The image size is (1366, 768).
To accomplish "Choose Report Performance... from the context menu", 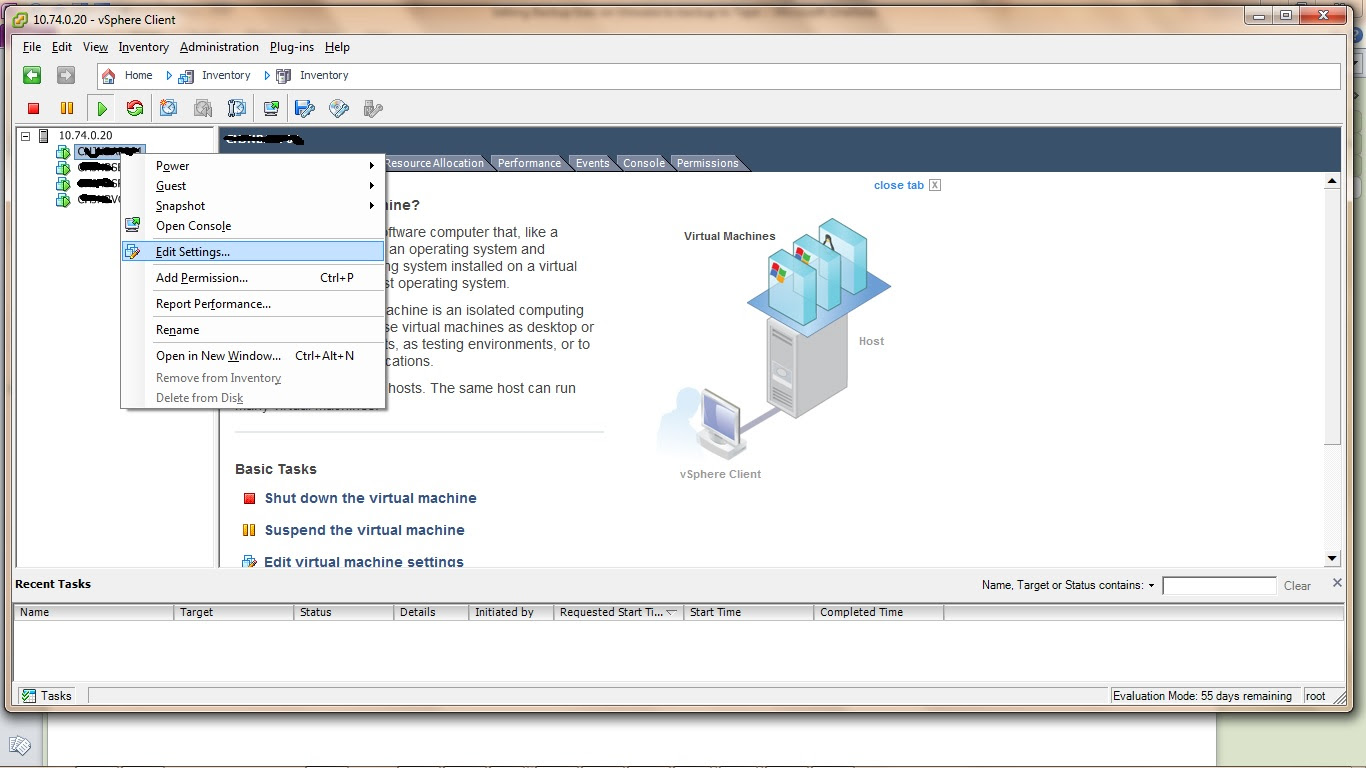I will [x=252, y=304].
